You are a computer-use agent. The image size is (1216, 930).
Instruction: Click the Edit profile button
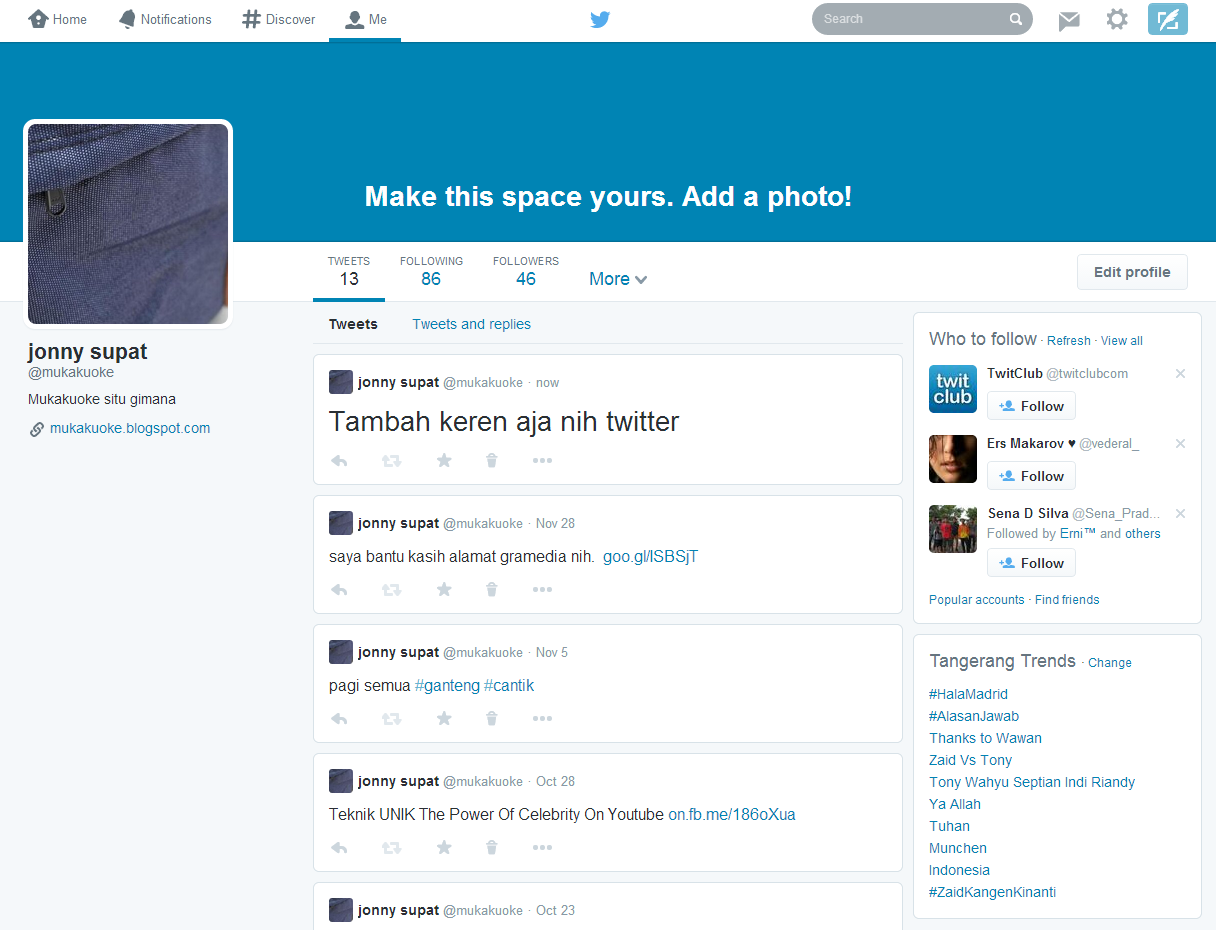point(1131,271)
